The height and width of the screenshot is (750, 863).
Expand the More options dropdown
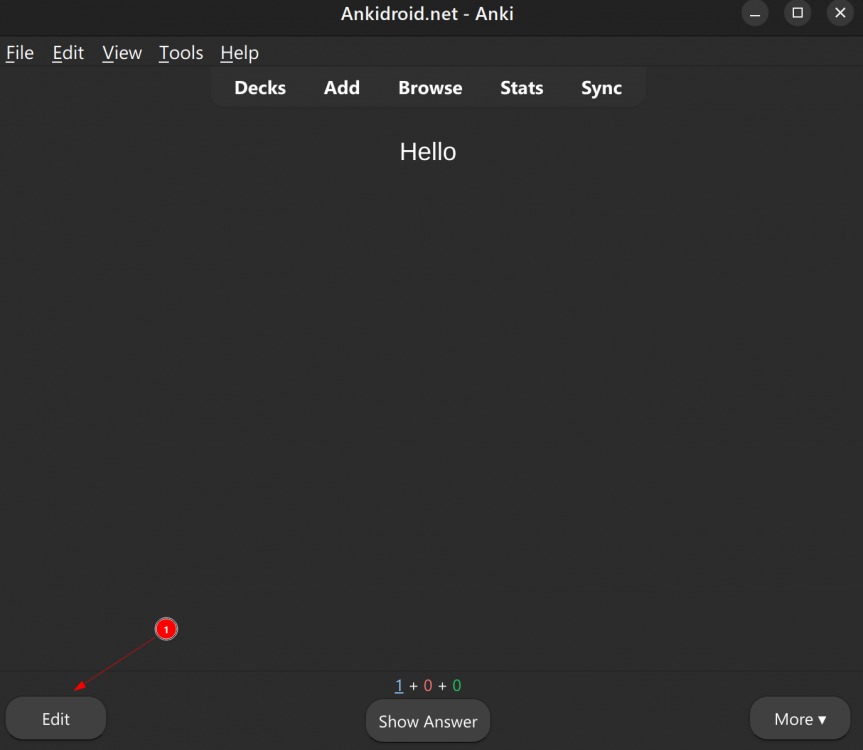pyautogui.click(x=800, y=719)
